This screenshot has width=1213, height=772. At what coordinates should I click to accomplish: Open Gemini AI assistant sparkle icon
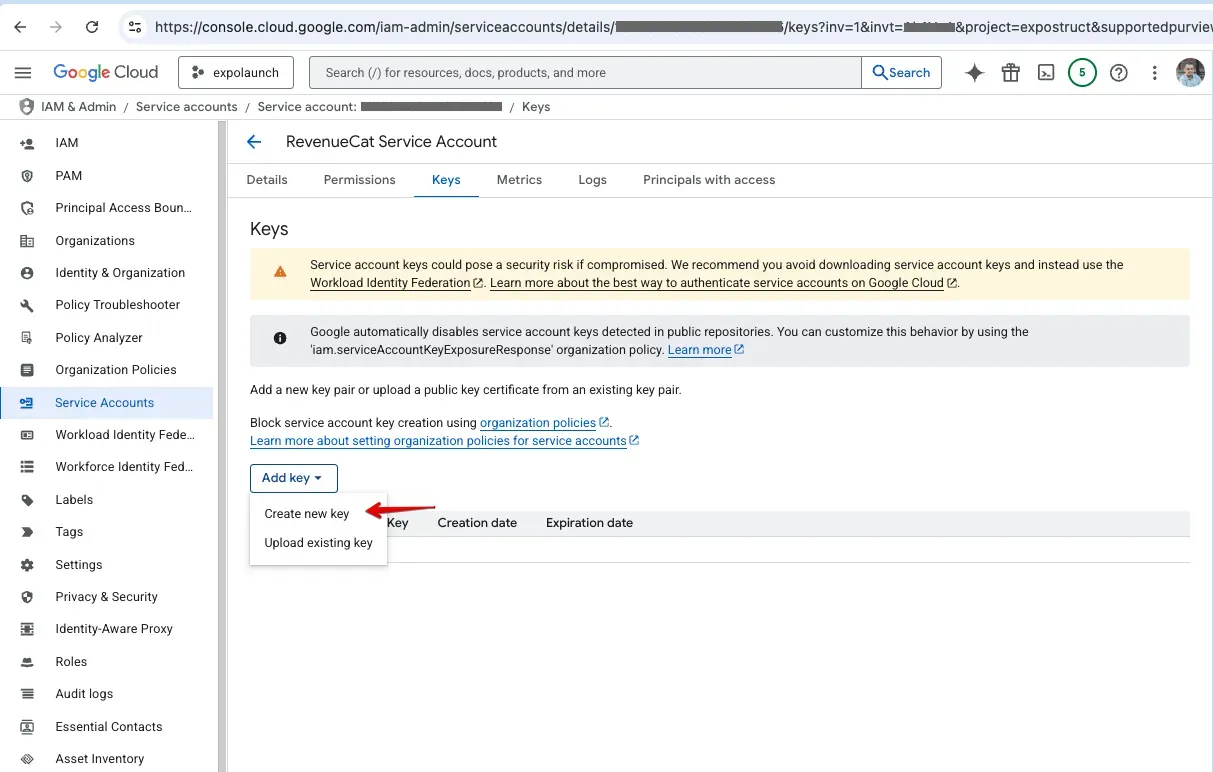(974, 73)
